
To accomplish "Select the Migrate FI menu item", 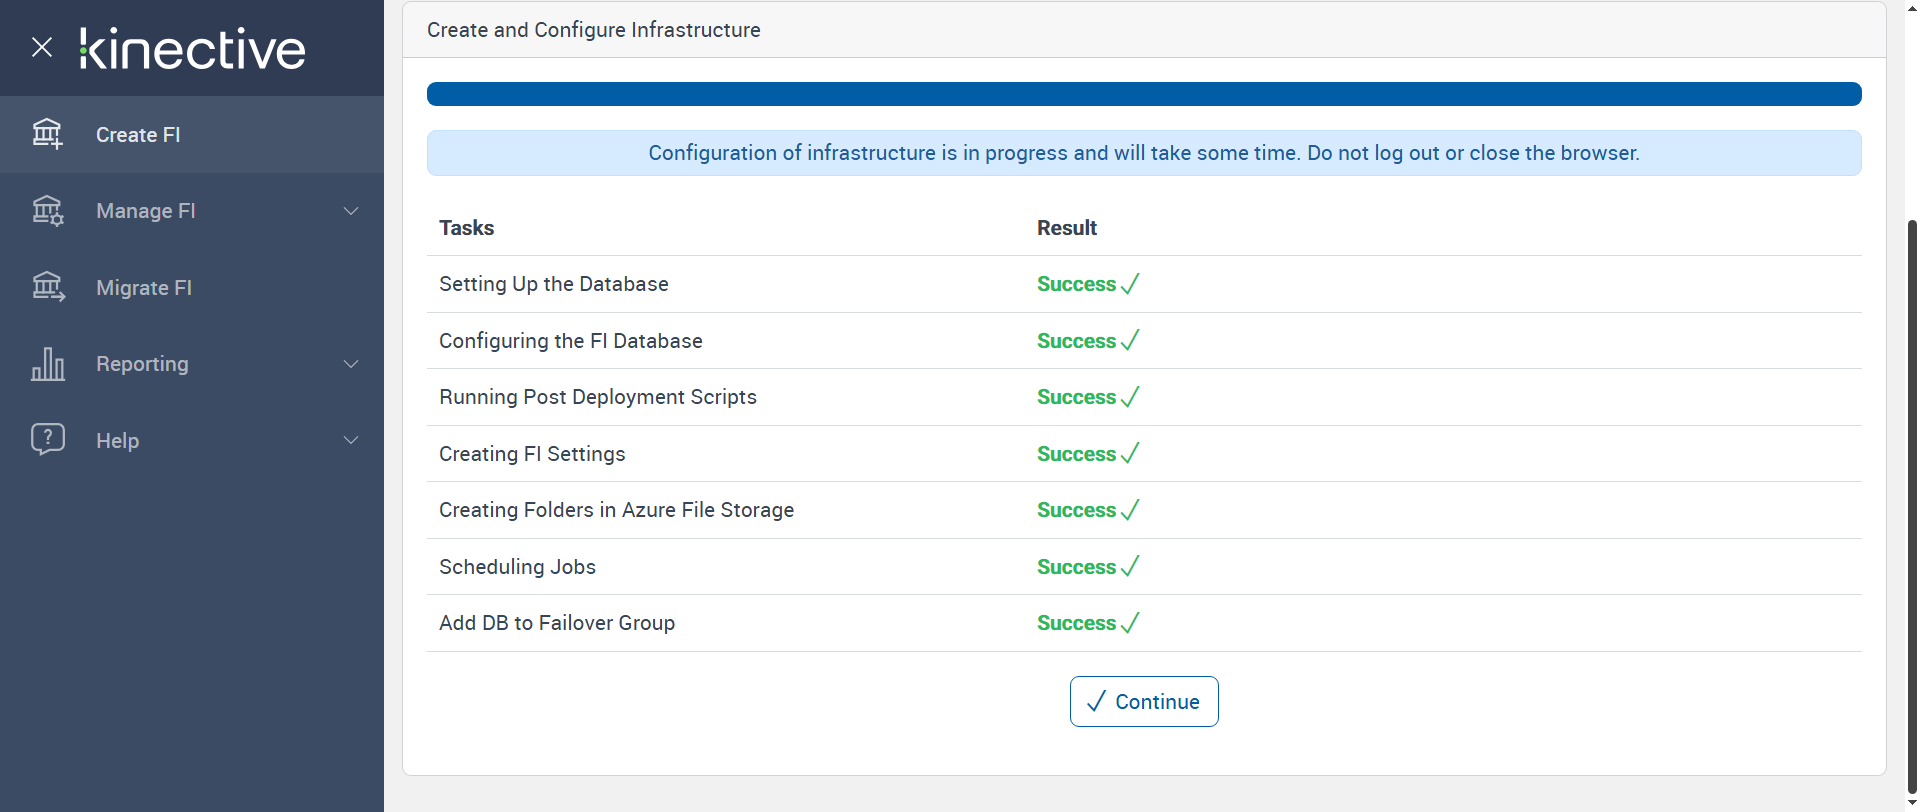I will tap(144, 288).
